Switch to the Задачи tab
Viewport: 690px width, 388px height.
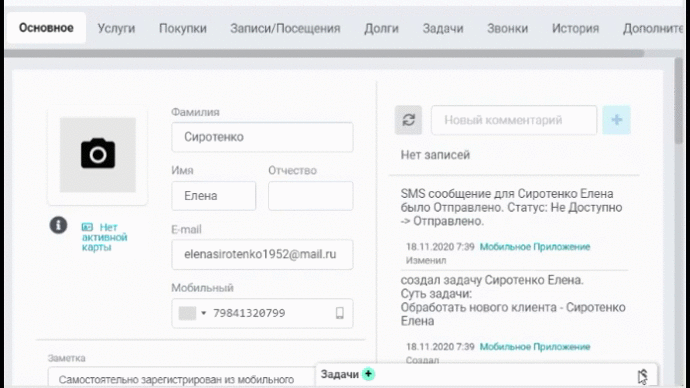[443, 28]
